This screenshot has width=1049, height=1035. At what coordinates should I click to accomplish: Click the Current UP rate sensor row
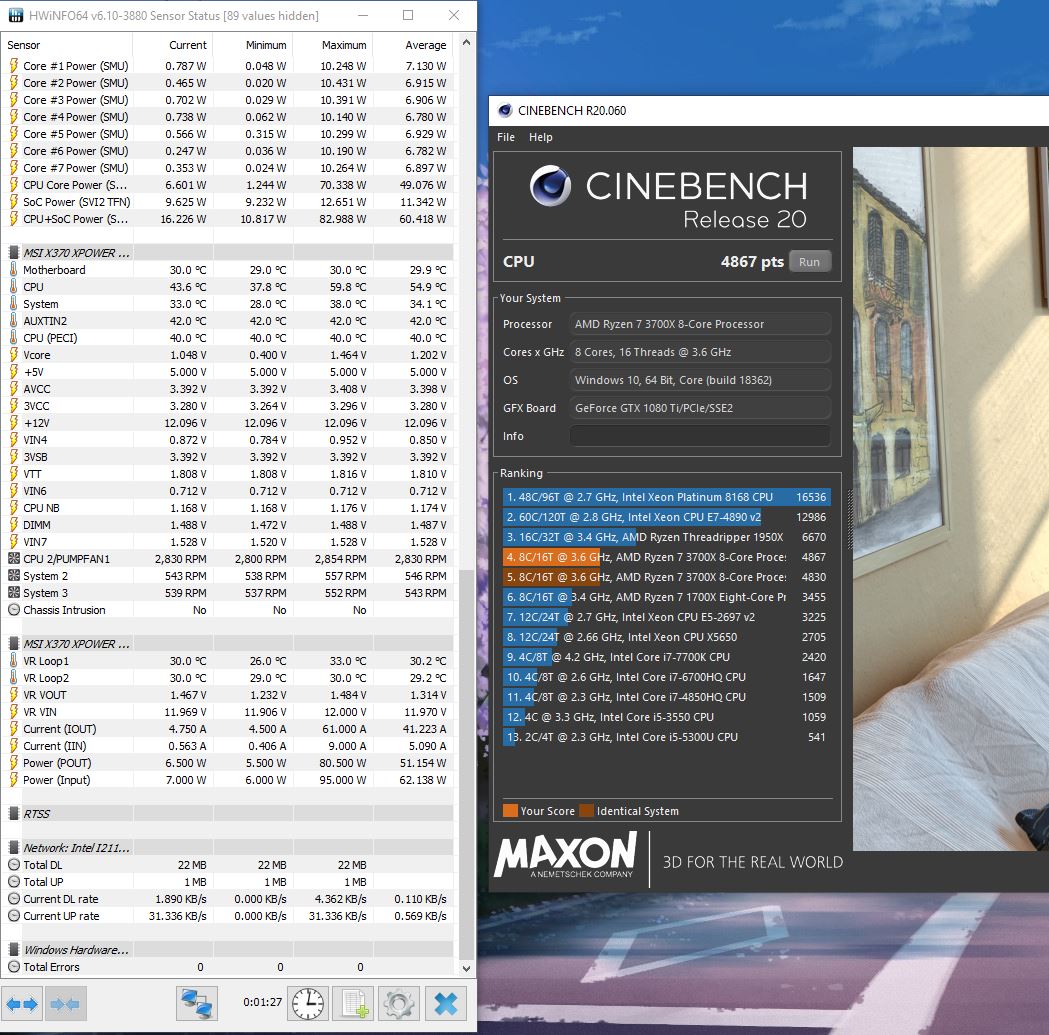(x=227, y=916)
